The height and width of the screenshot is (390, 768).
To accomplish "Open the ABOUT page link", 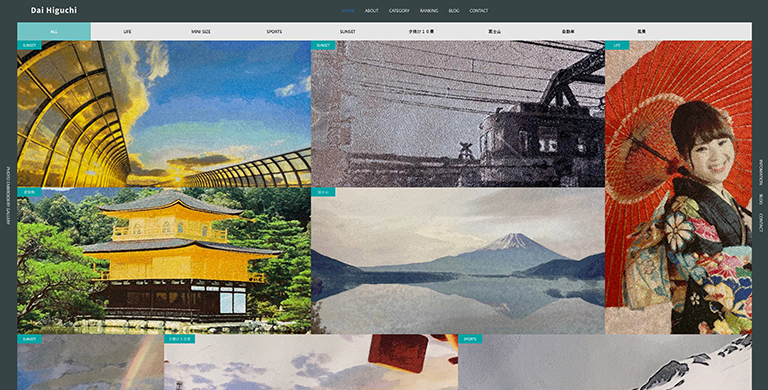I will click(x=371, y=11).
